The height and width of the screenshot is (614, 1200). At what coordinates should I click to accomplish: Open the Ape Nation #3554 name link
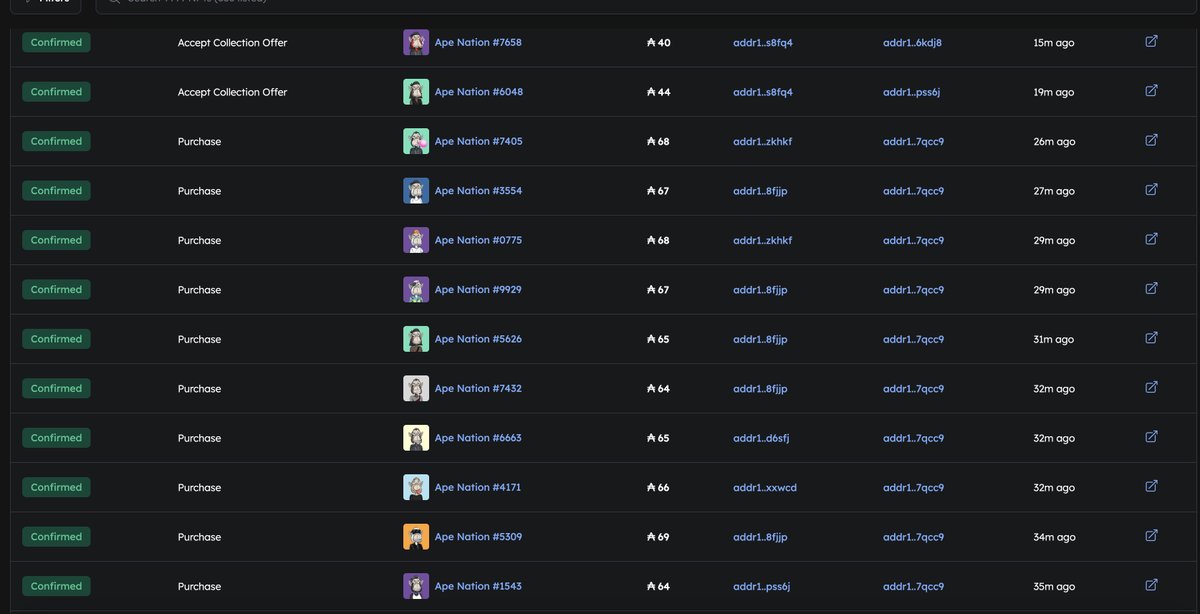tap(478, 191)
